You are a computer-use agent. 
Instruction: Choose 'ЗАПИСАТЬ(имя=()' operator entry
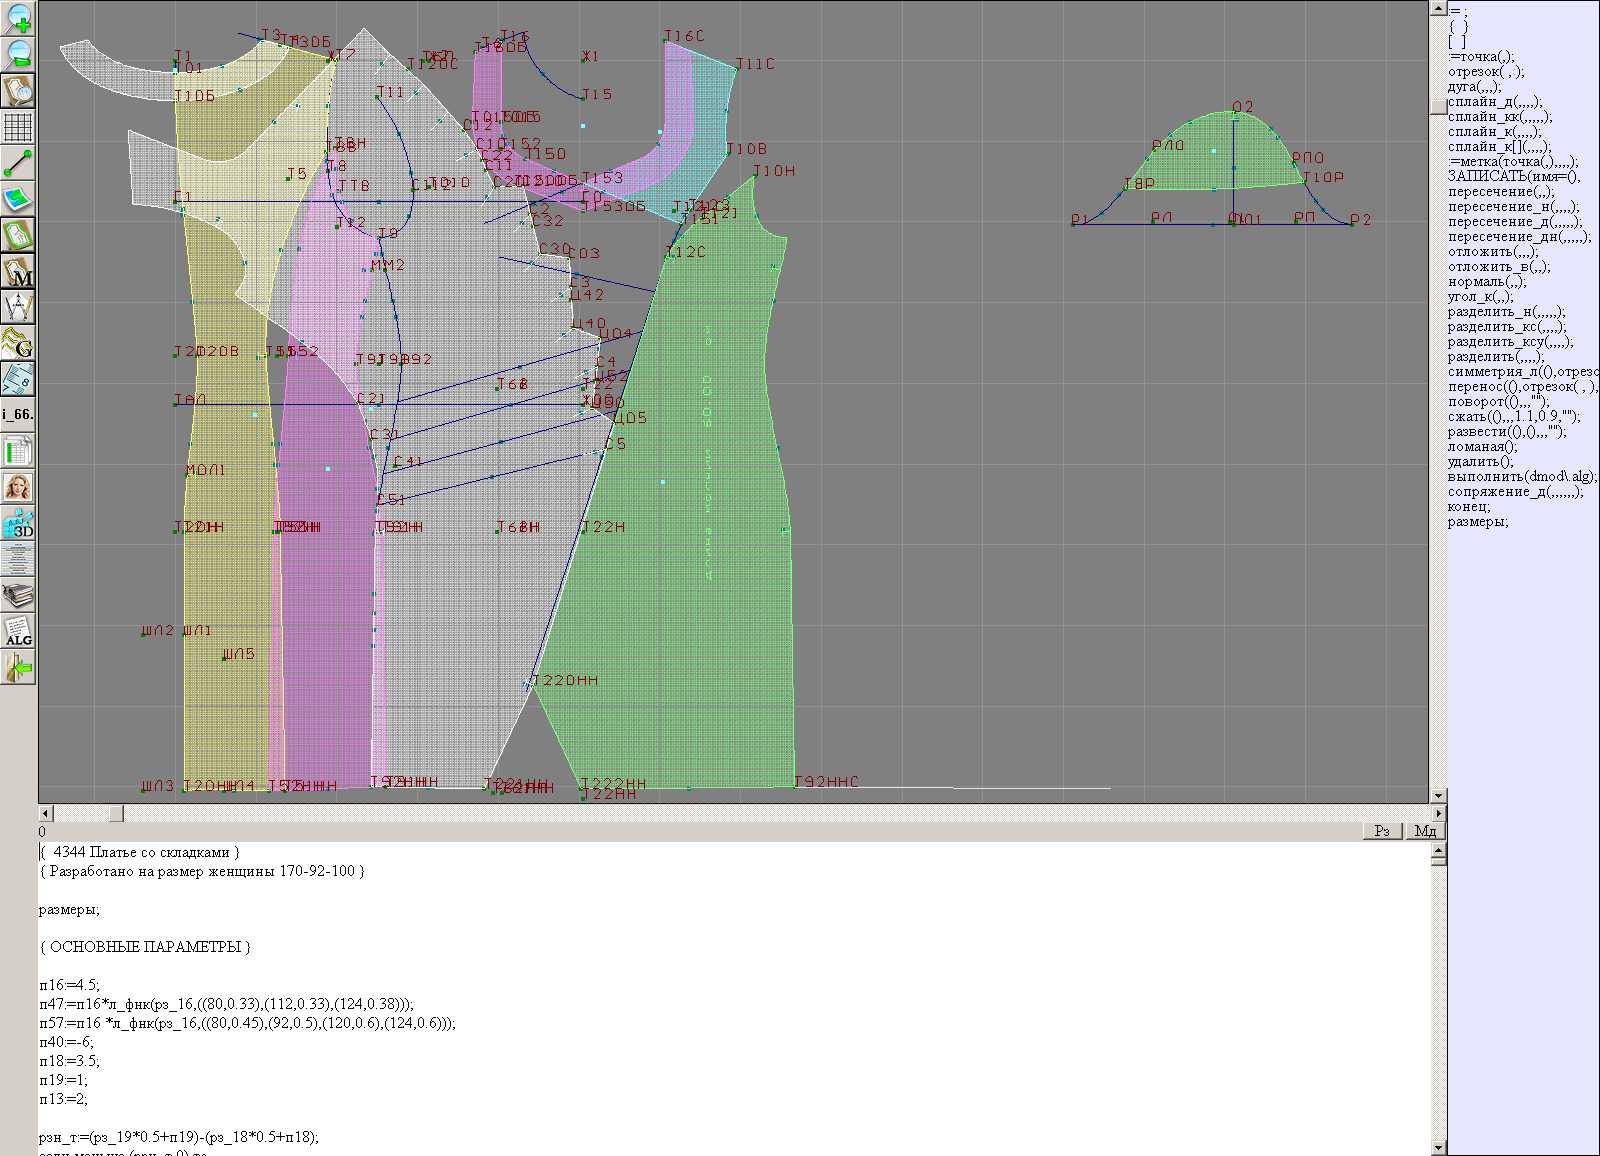coord(1513,177)
